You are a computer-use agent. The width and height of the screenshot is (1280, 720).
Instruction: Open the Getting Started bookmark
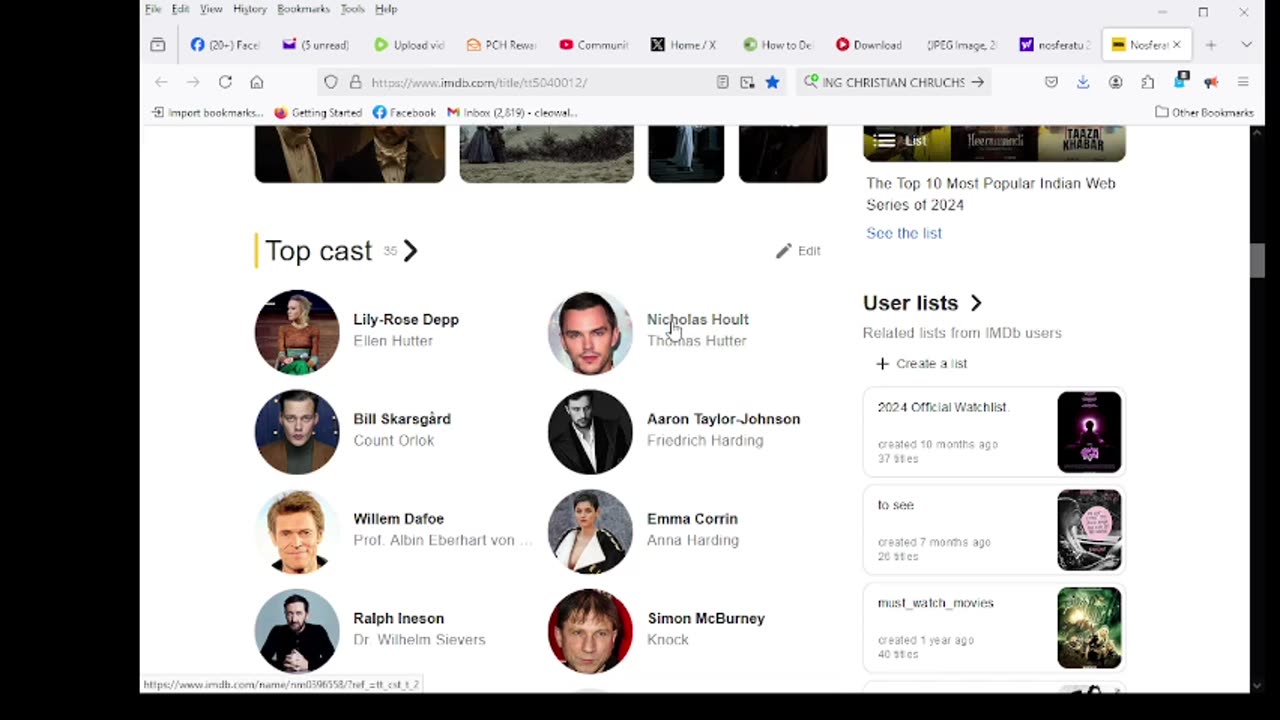(x=318, y=113)
